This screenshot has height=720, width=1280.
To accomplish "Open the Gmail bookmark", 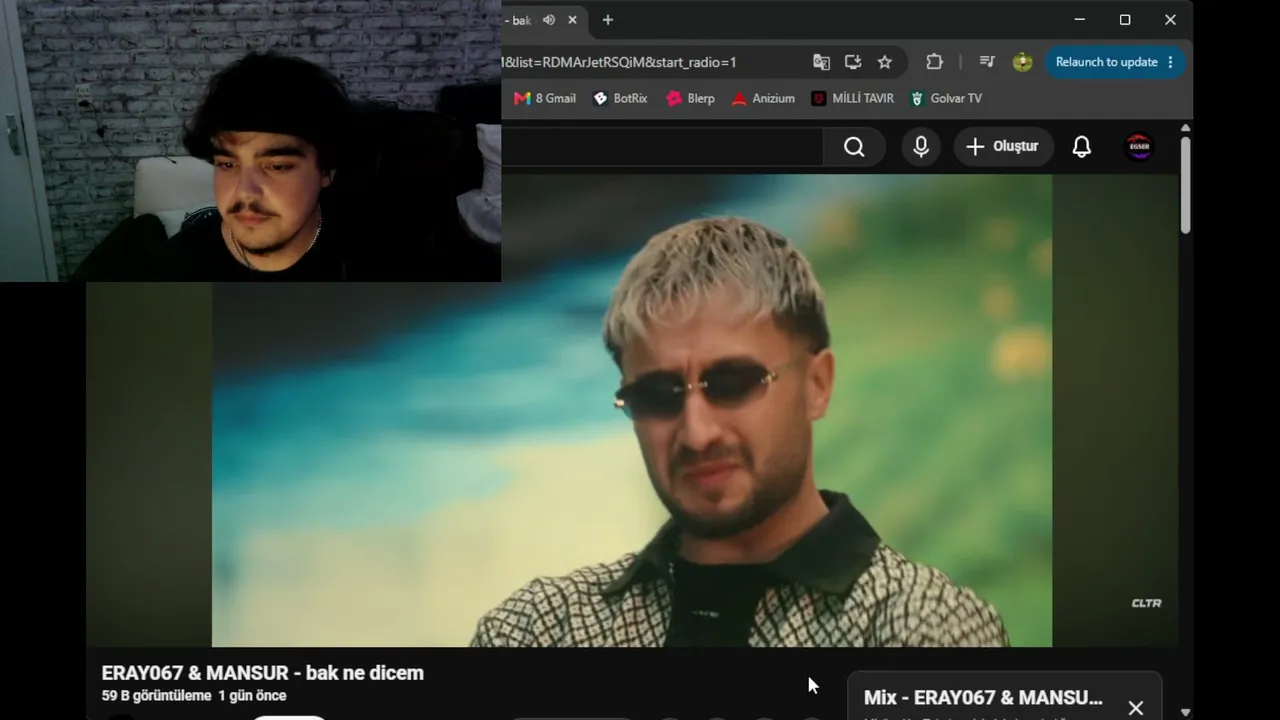I will [545, 98].
